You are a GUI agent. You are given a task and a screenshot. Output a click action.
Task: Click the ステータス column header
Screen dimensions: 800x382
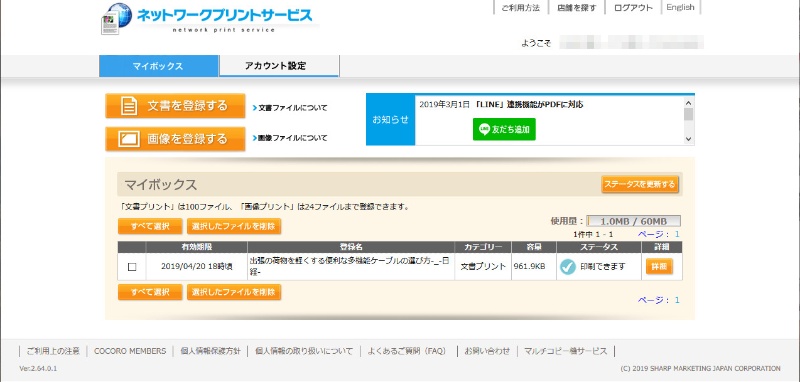599,247
